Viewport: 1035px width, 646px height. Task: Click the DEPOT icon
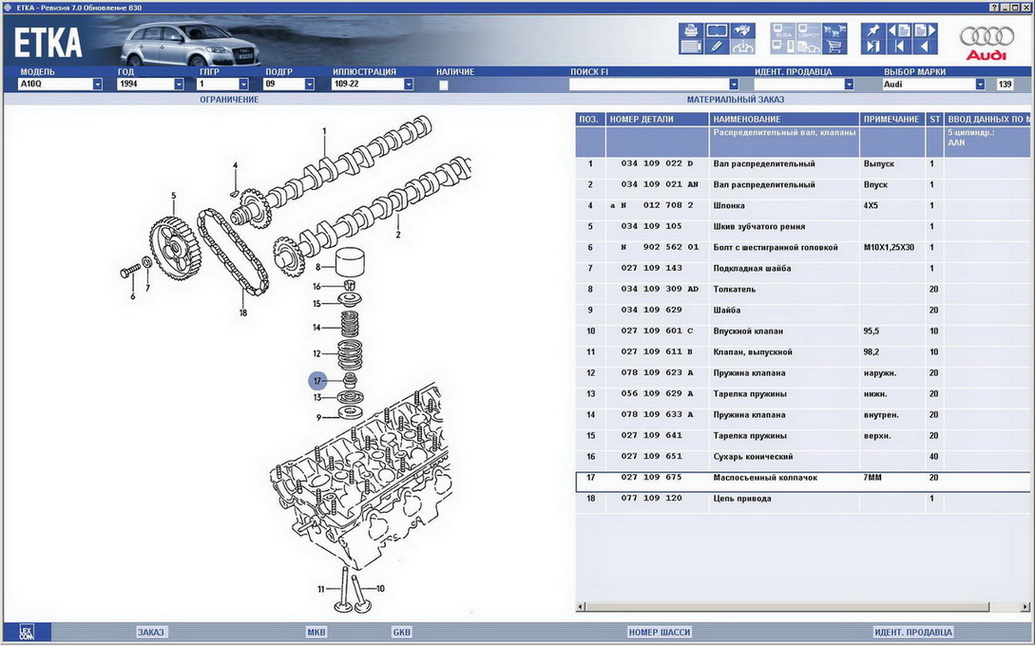click(x=809, y=30)
